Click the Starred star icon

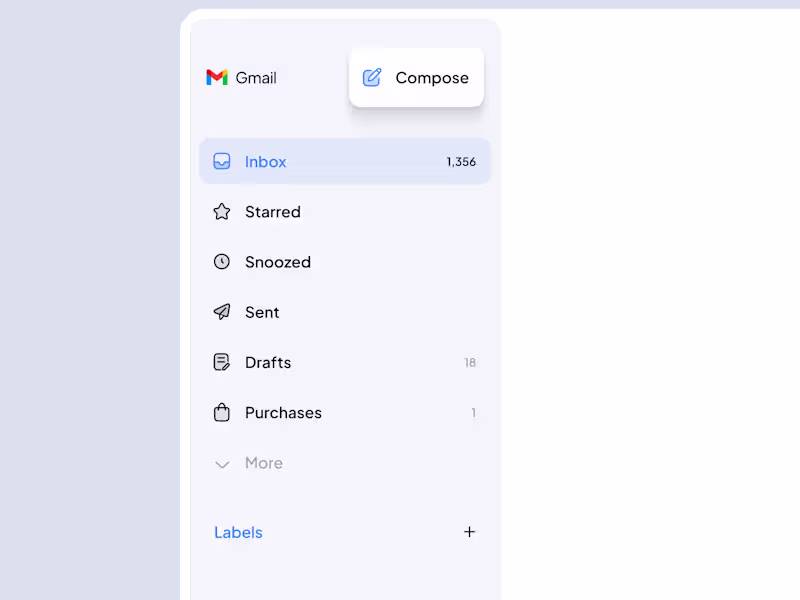tap(222, 212)
